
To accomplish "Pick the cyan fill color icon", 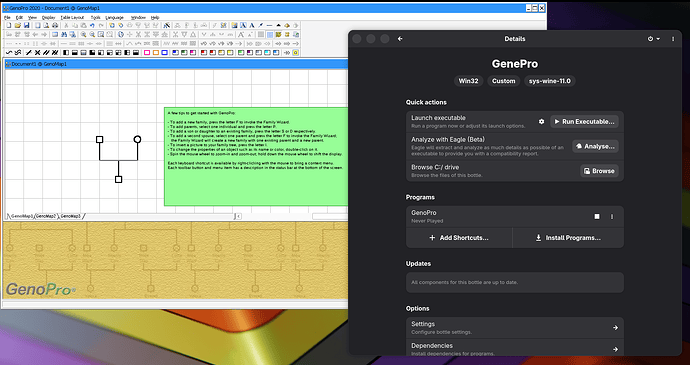I will click(x=267, y=52).
